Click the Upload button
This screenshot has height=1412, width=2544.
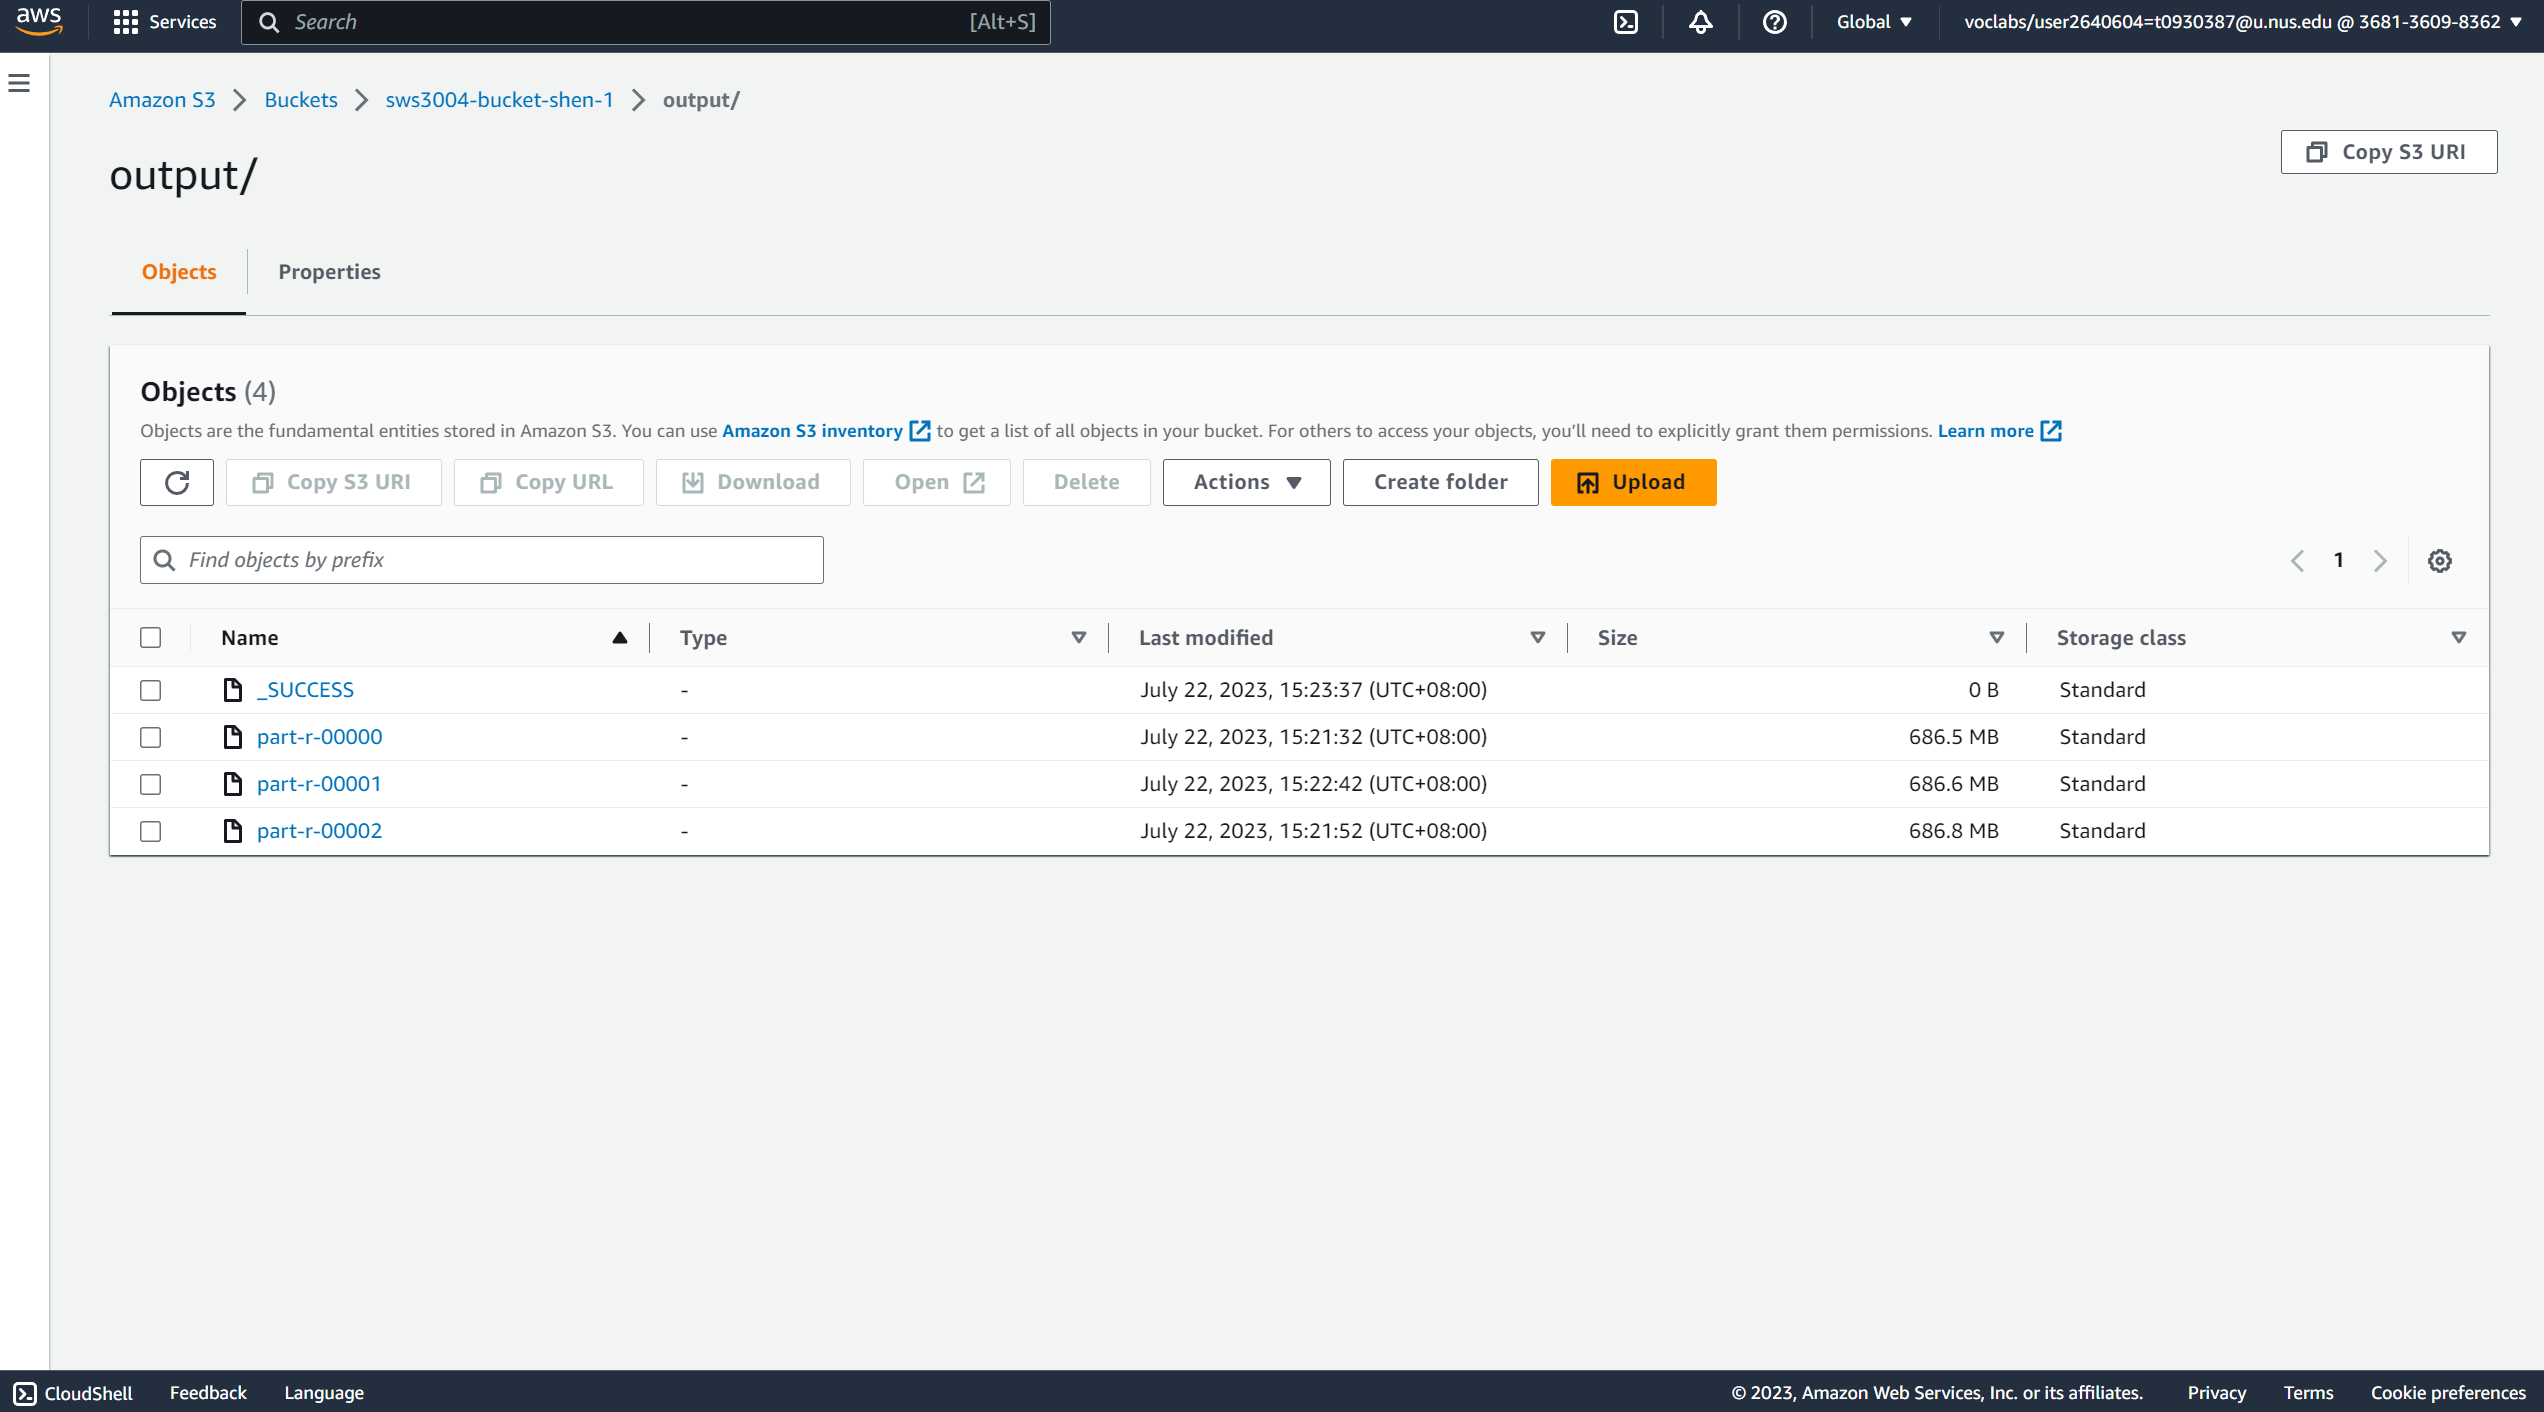[1633, 483]
